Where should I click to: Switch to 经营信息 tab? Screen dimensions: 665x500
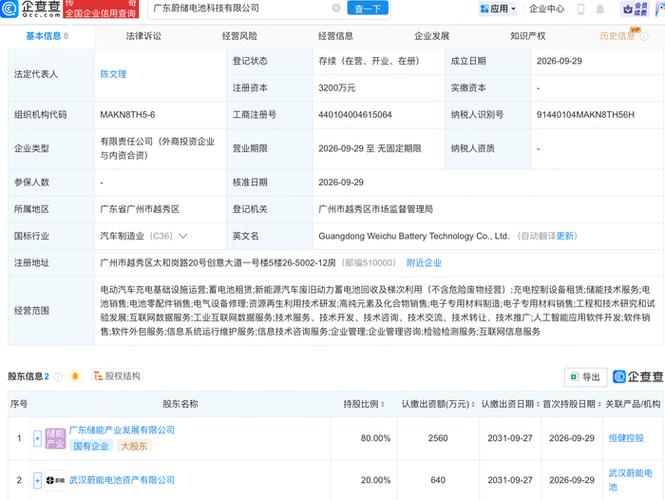pyautogui.click(x=335, y=36)
